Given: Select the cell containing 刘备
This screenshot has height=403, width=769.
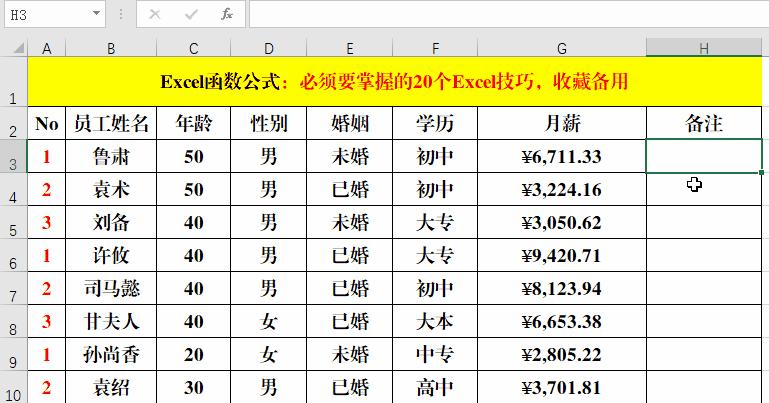Looking at the screenshot, I should click(111, 223).
